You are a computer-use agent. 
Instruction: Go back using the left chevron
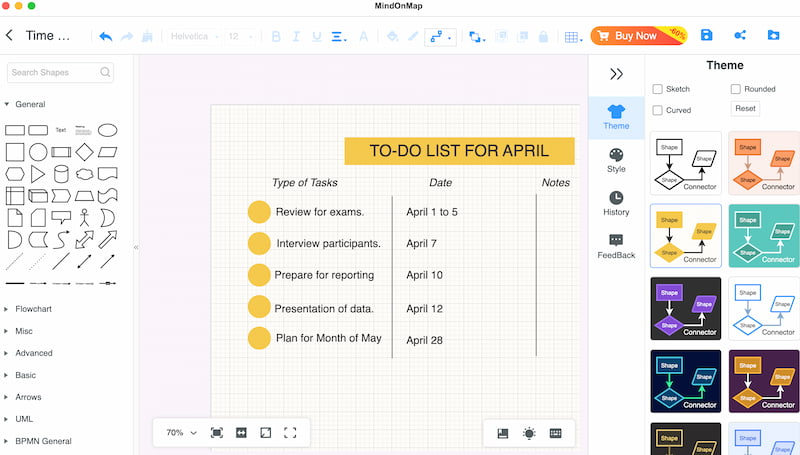(9, 35)
